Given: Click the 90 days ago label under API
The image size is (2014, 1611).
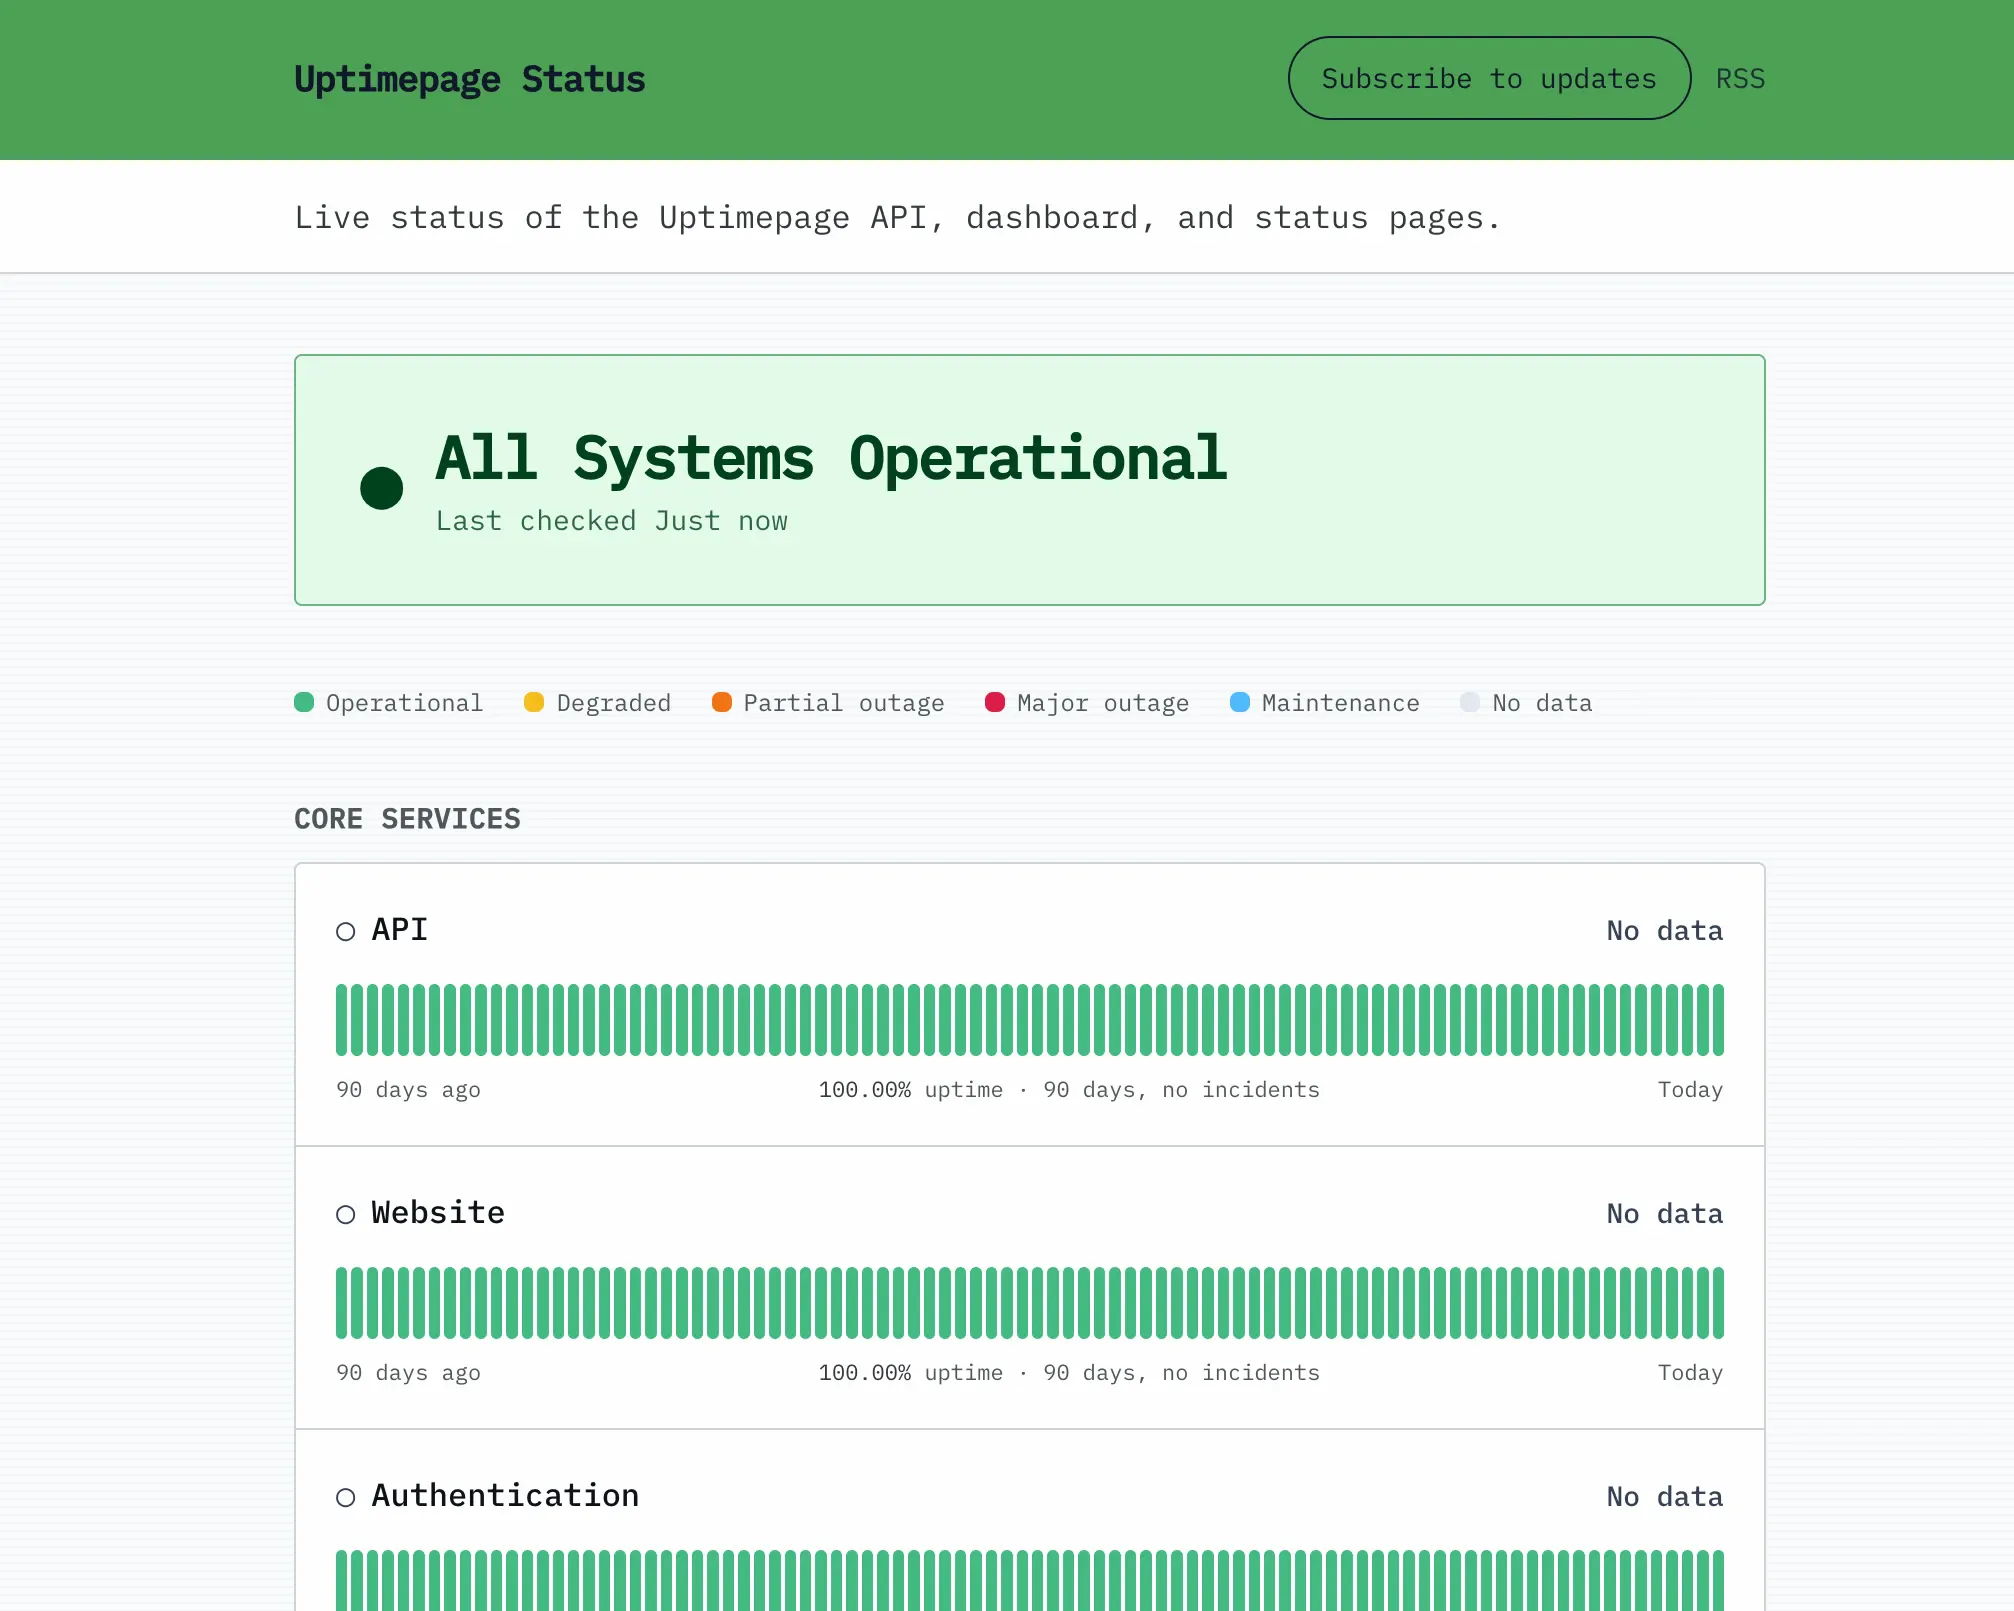Looking at the screenshot, I should (408, 1090).
